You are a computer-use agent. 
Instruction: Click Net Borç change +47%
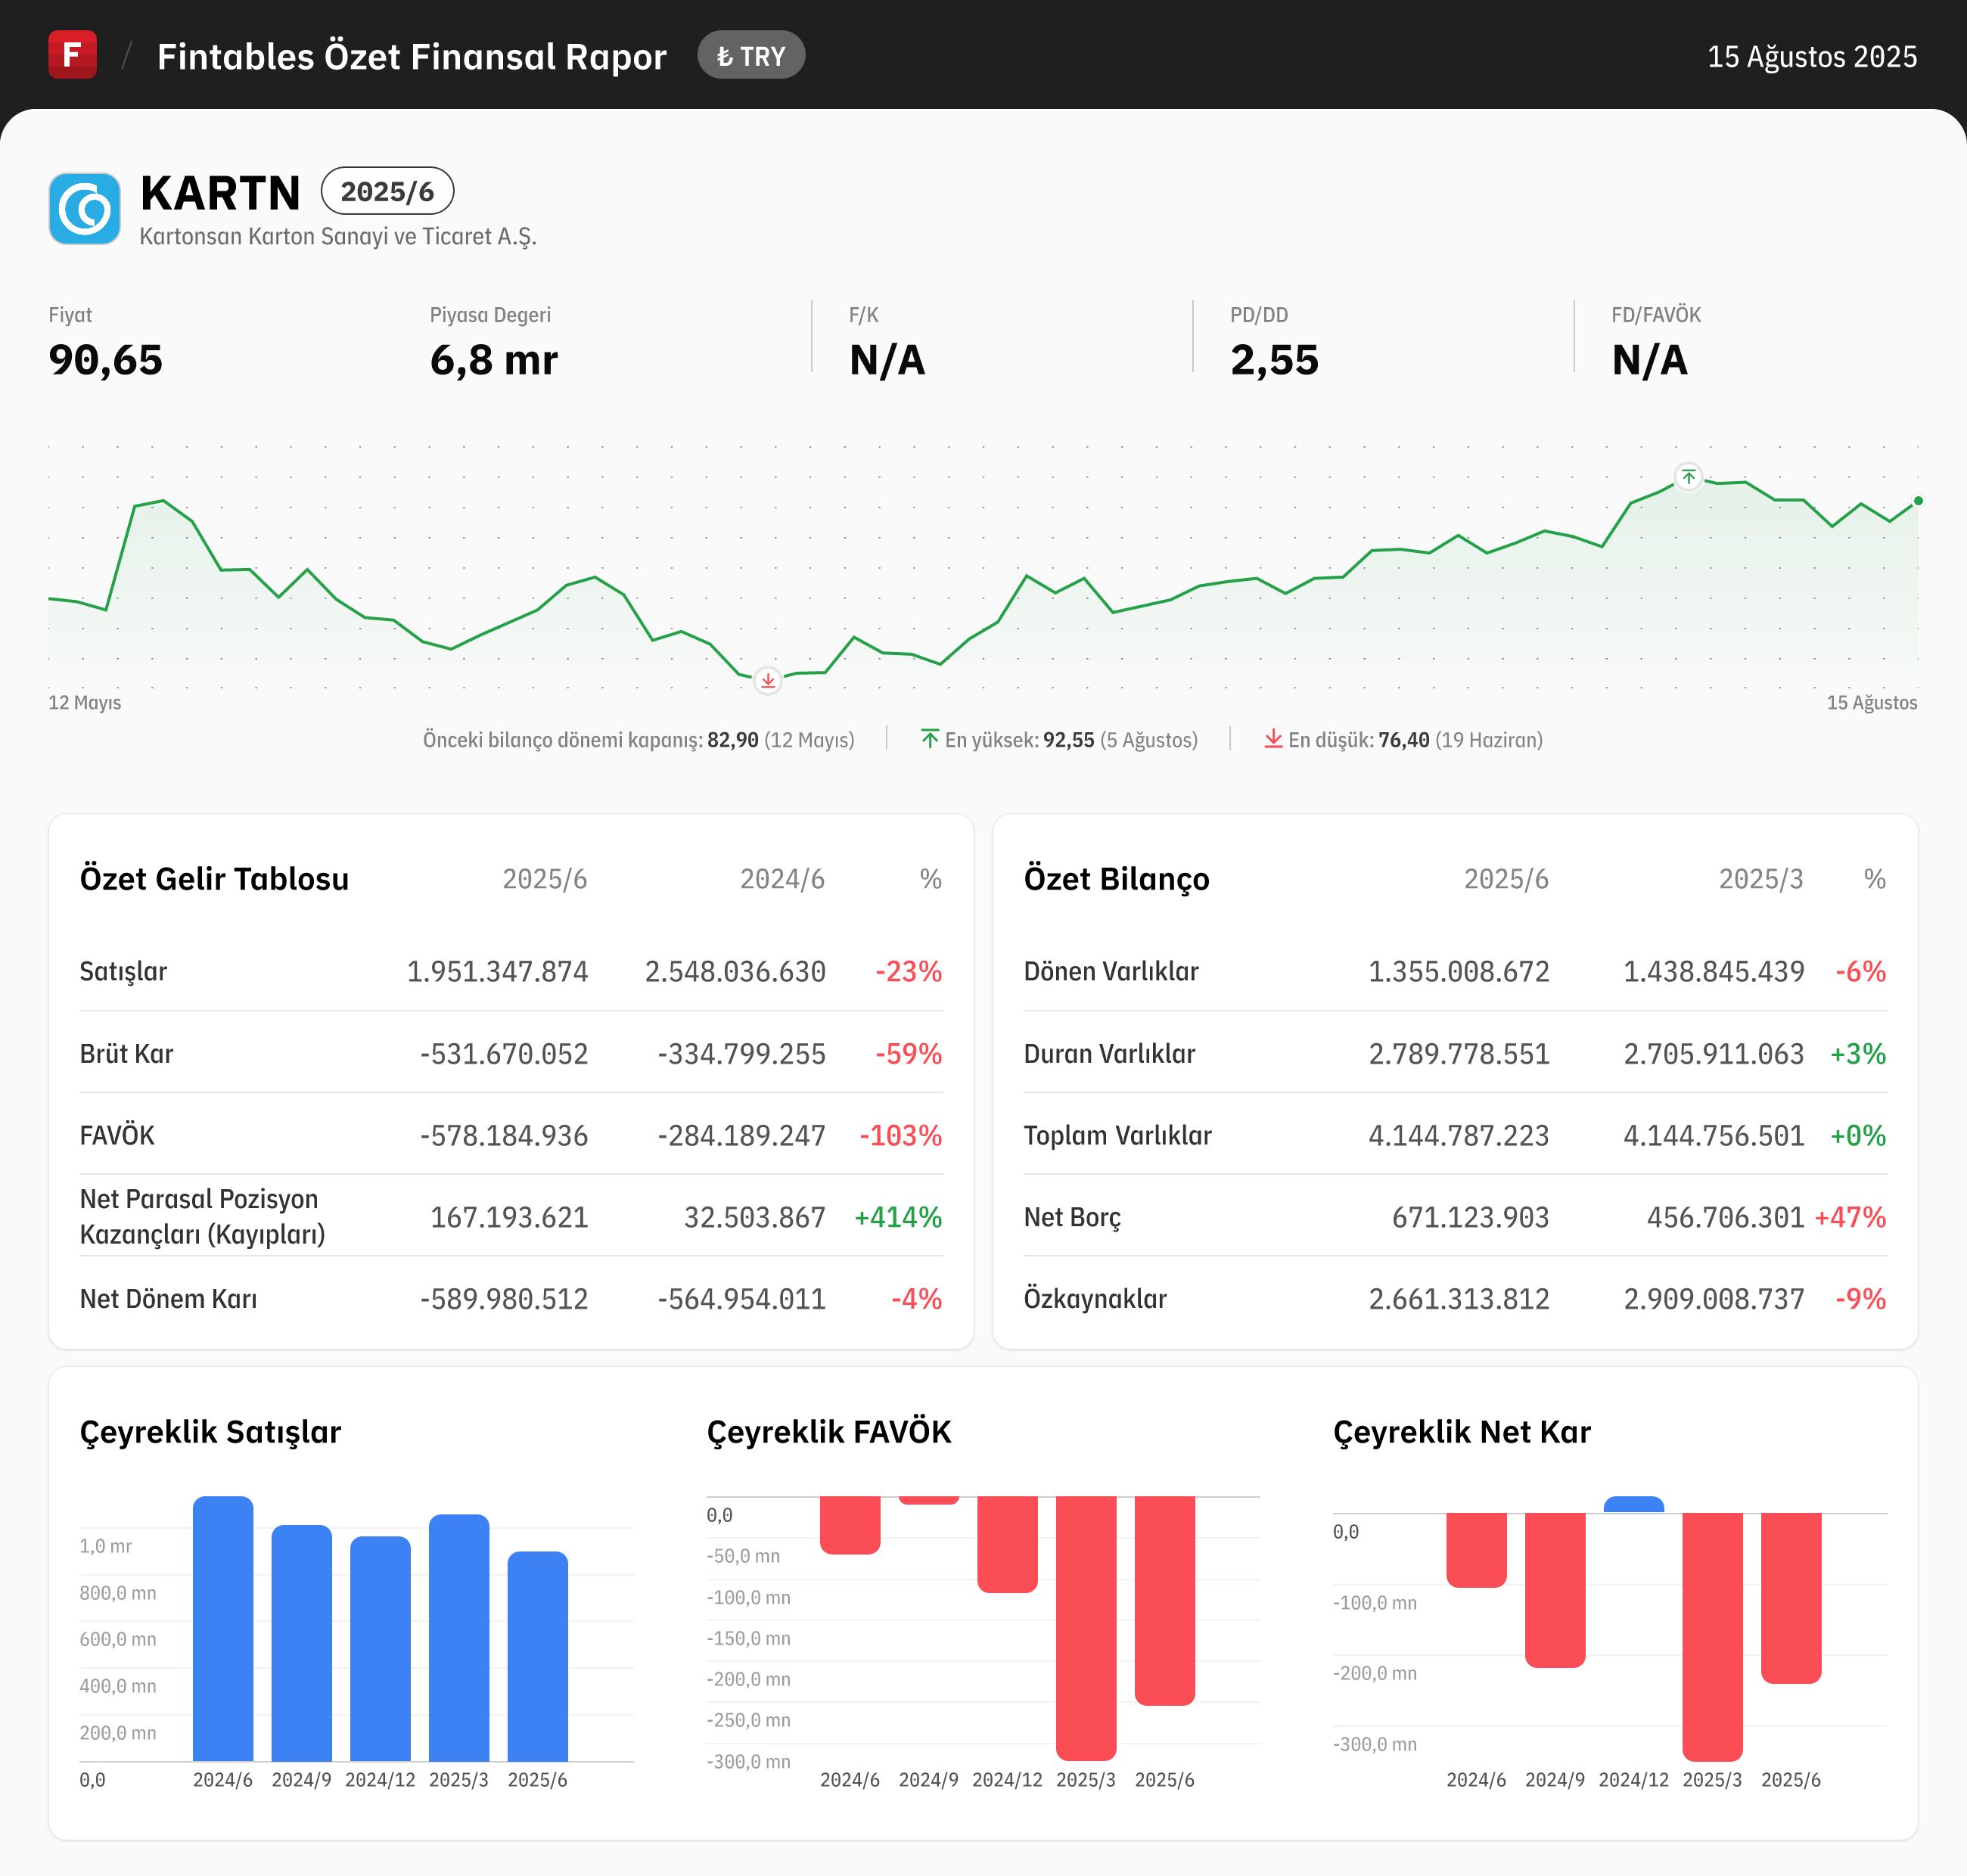(1850, 1217)
